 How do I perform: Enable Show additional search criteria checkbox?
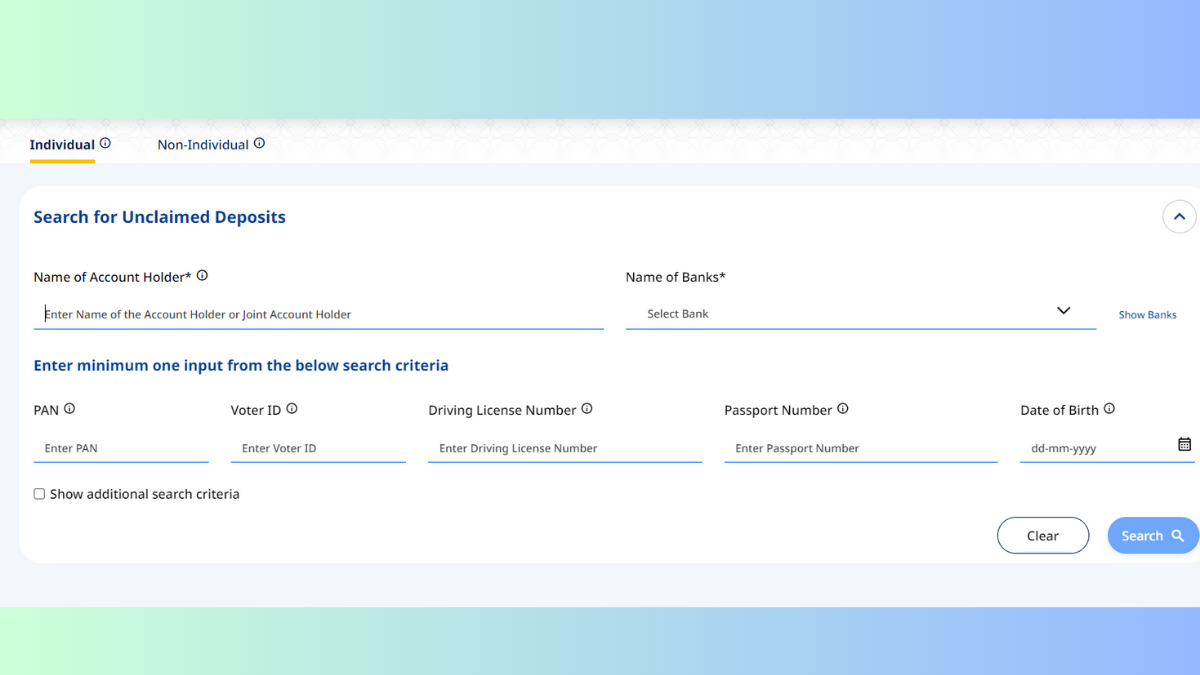[40, 494]
